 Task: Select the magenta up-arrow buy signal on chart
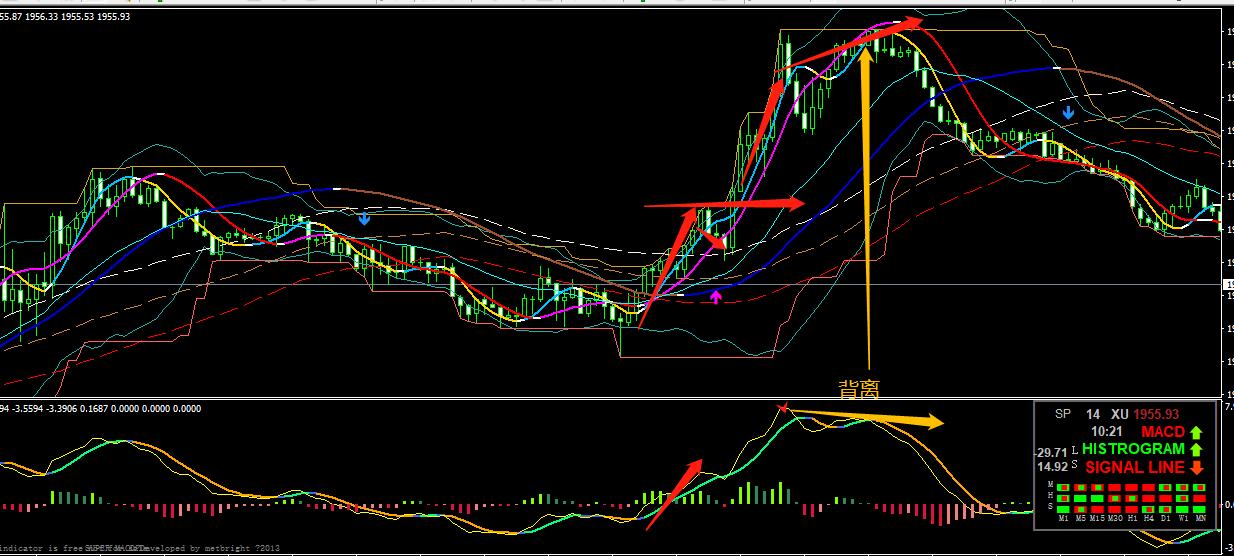coord(715,296)
